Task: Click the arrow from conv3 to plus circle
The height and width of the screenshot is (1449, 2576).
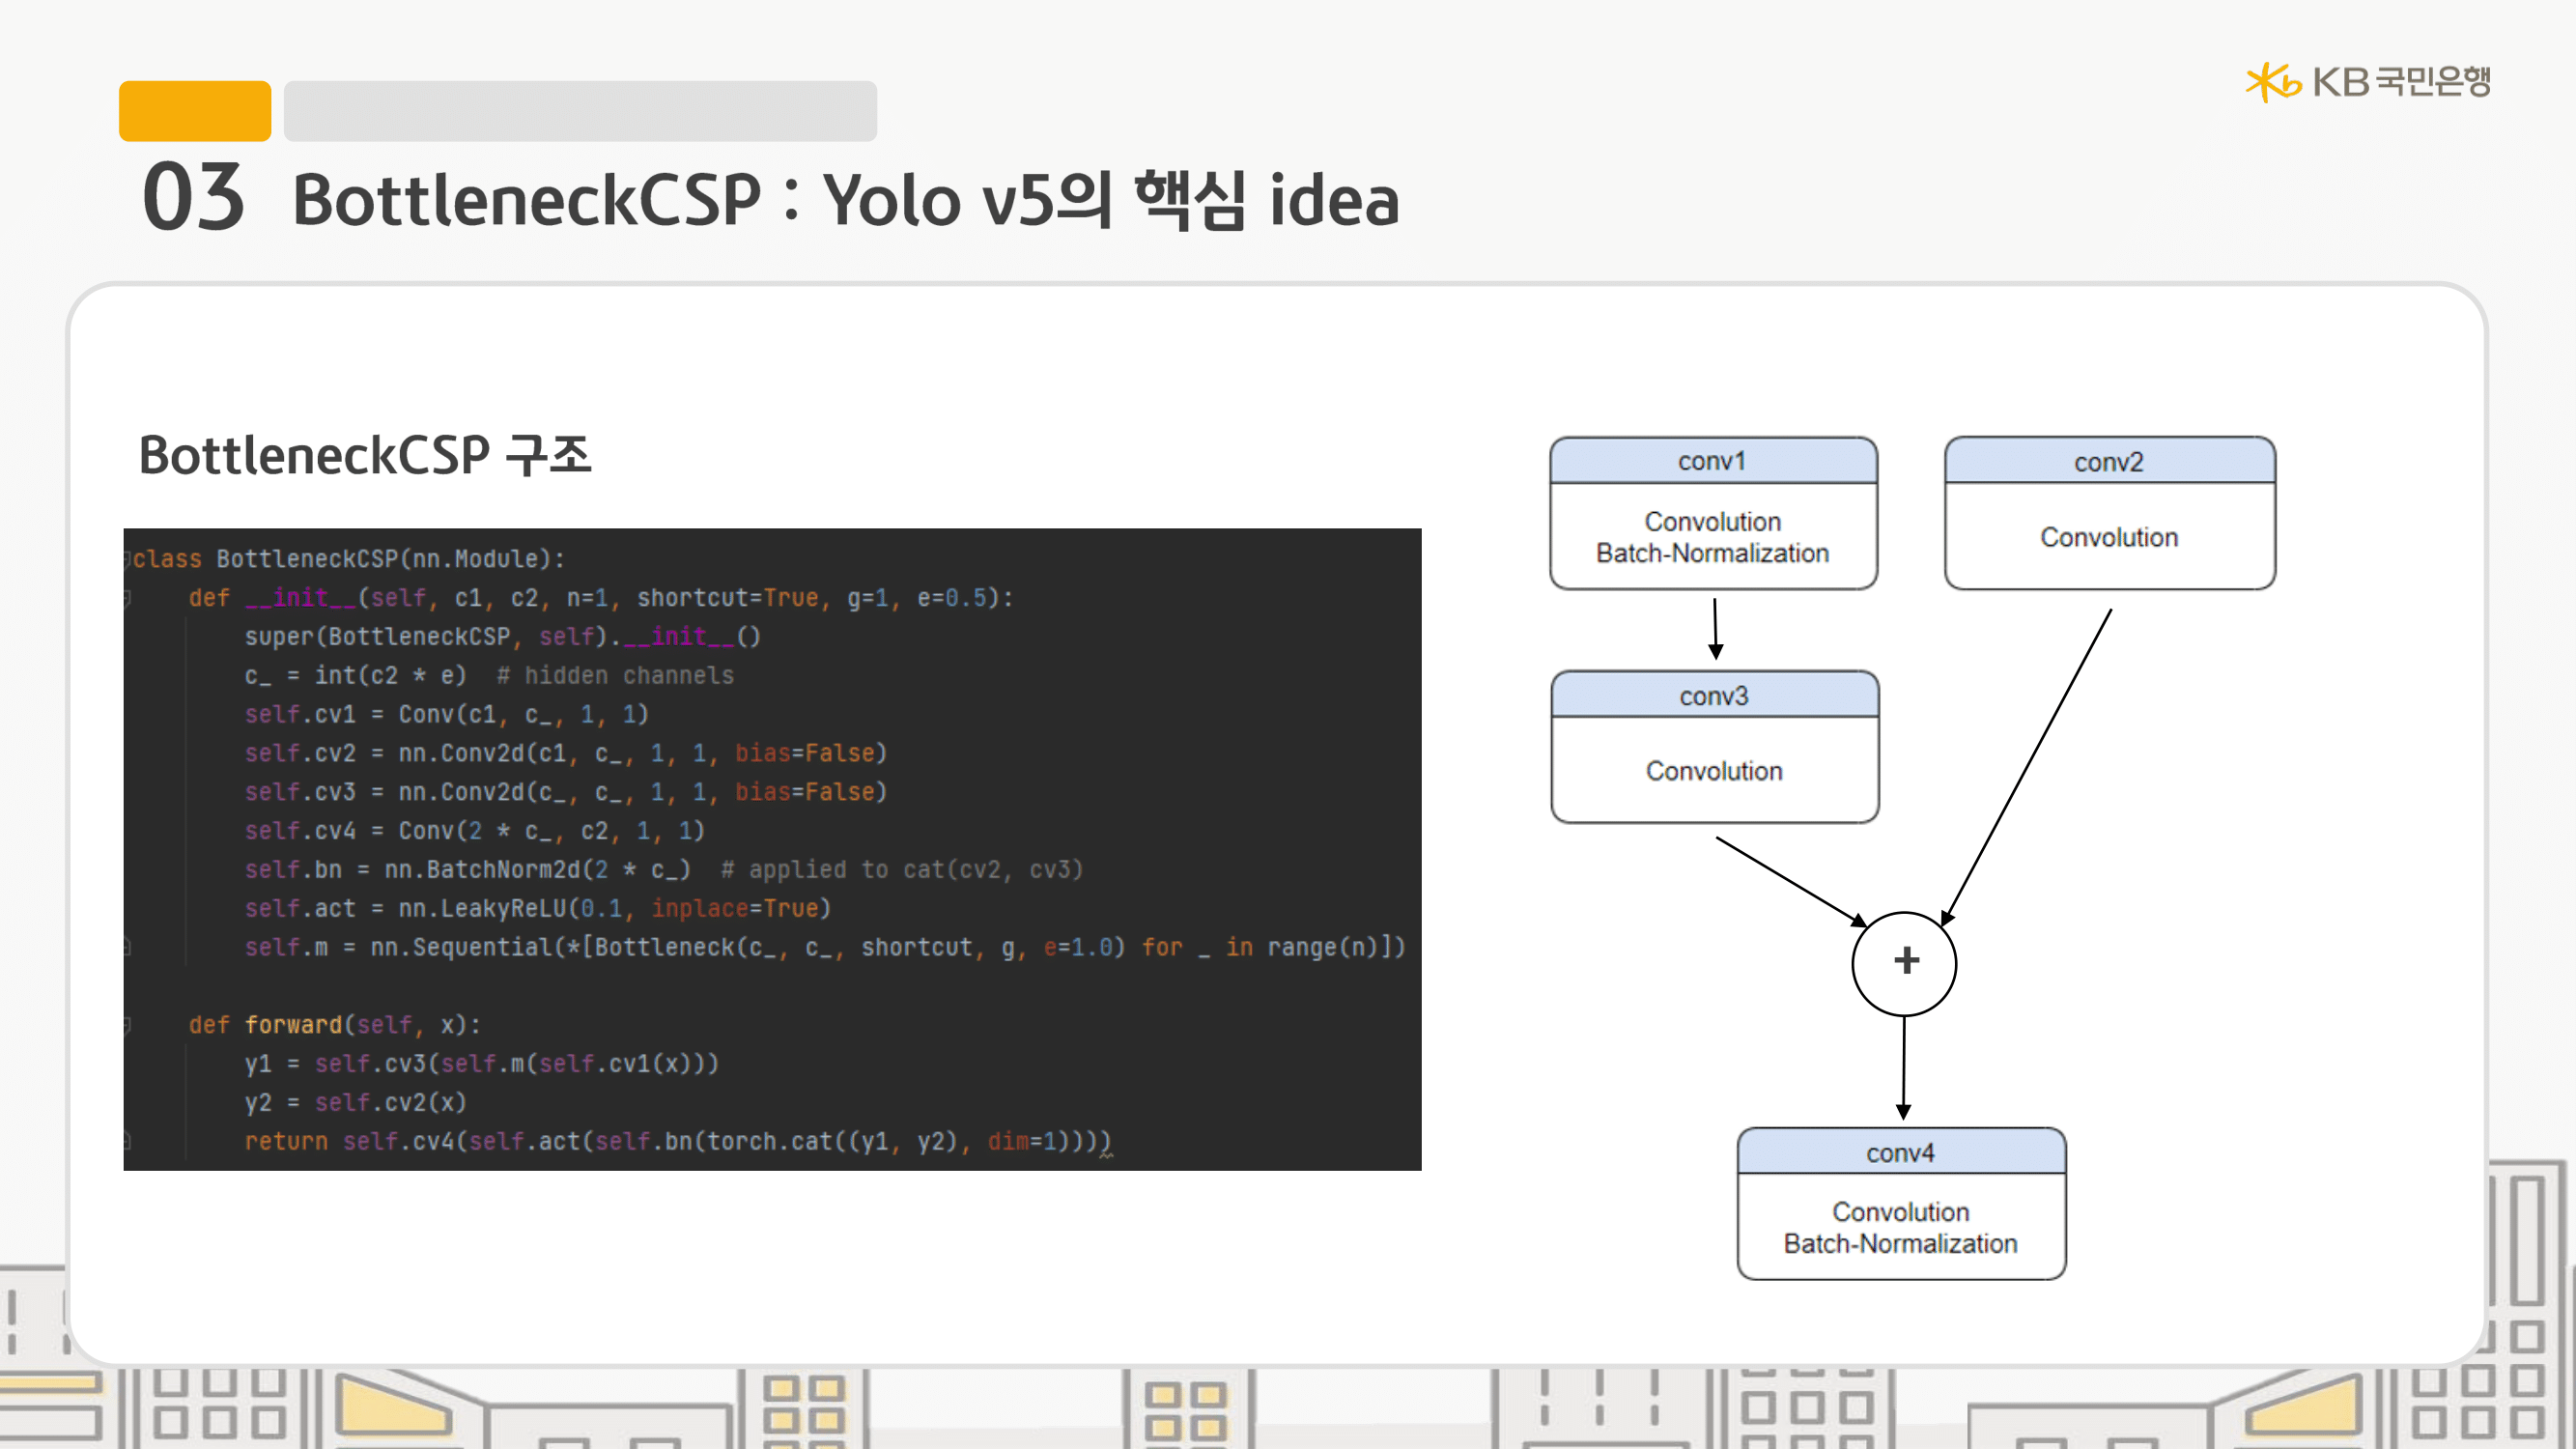Action: 1790,881
